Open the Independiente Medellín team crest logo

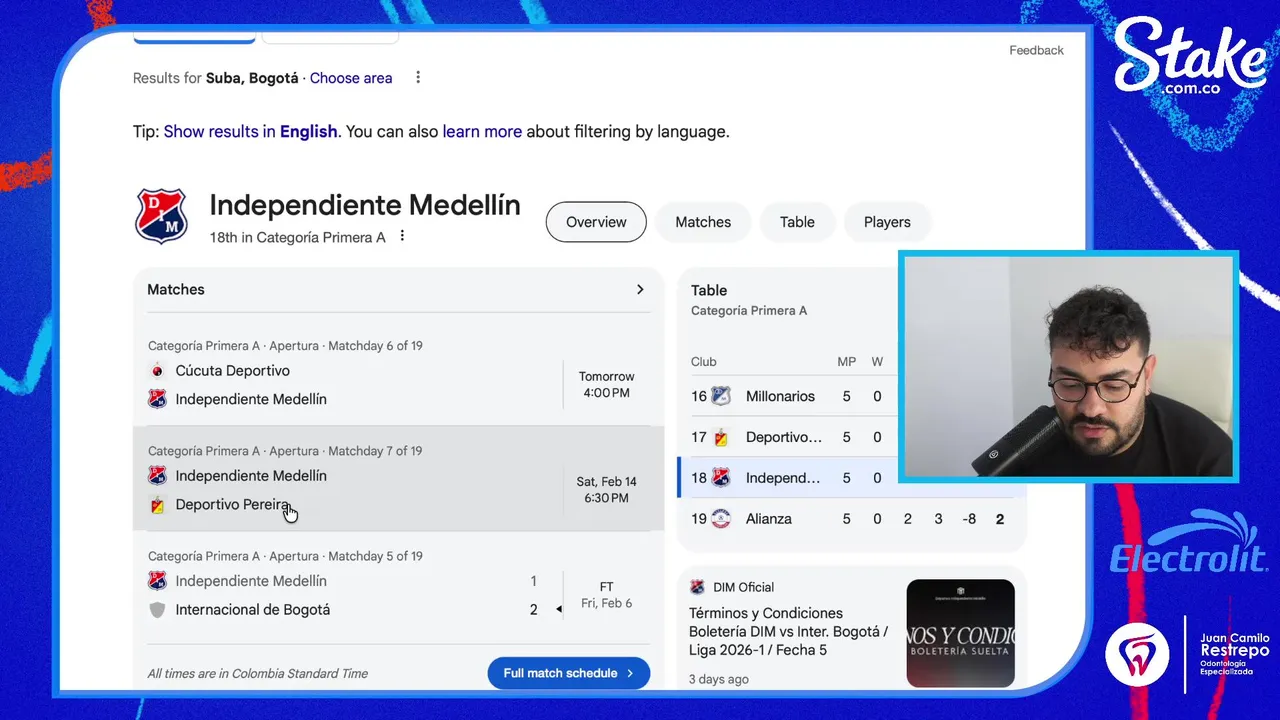click(161, 215)
